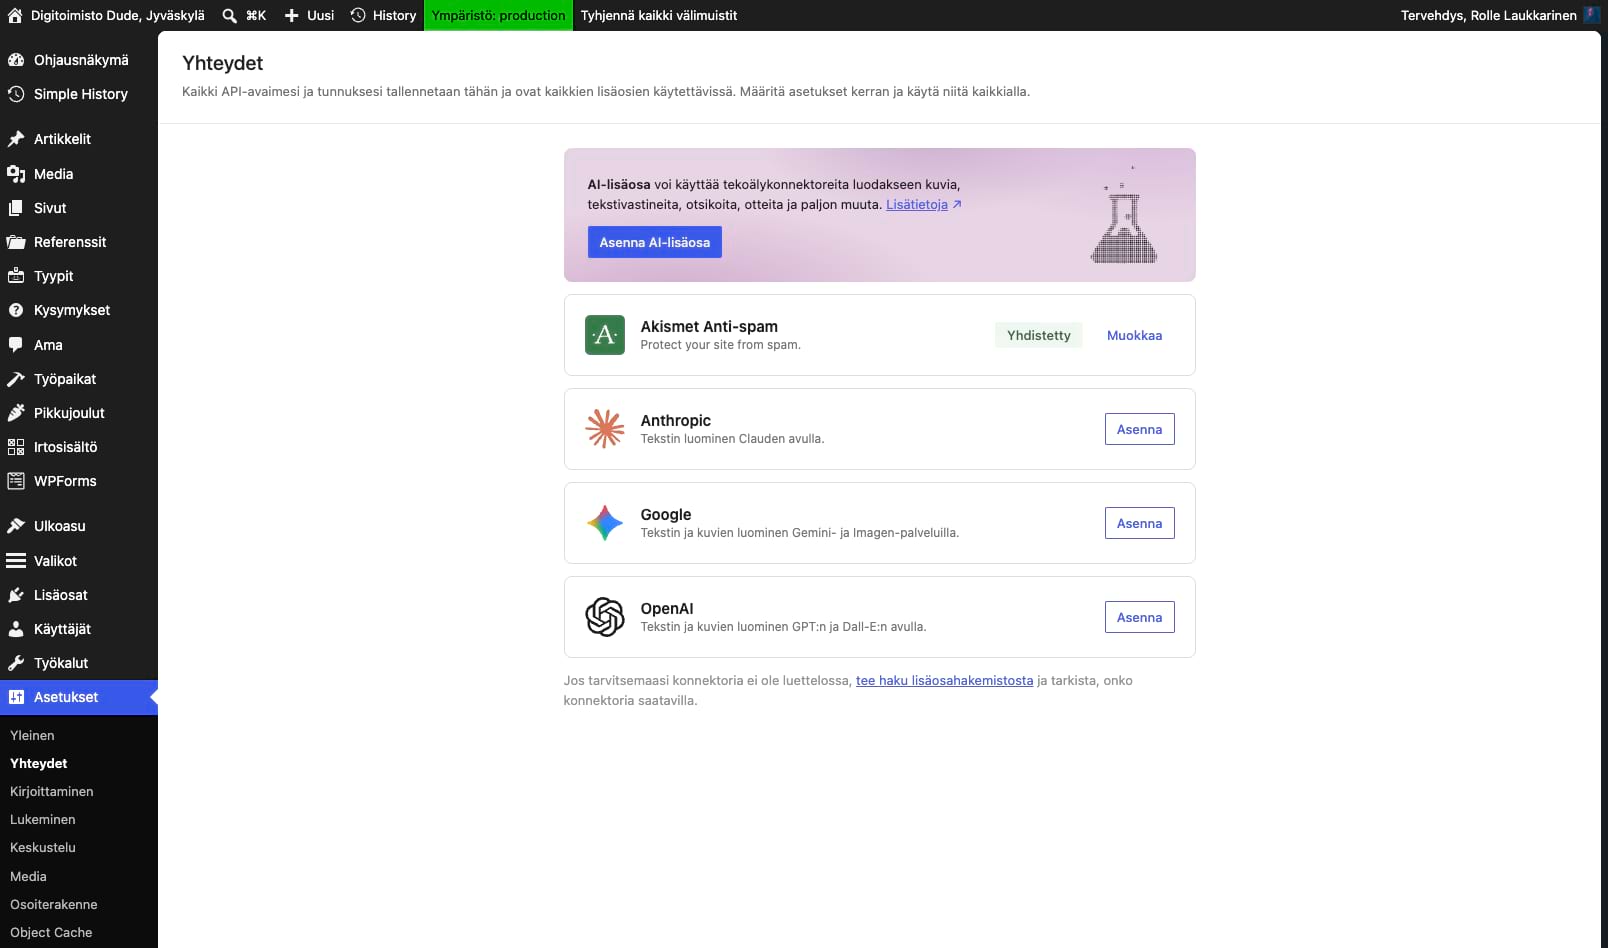
Task: Click the Gemini and Imagen description text
Action: pyautogui.click(x=800, y=533)
